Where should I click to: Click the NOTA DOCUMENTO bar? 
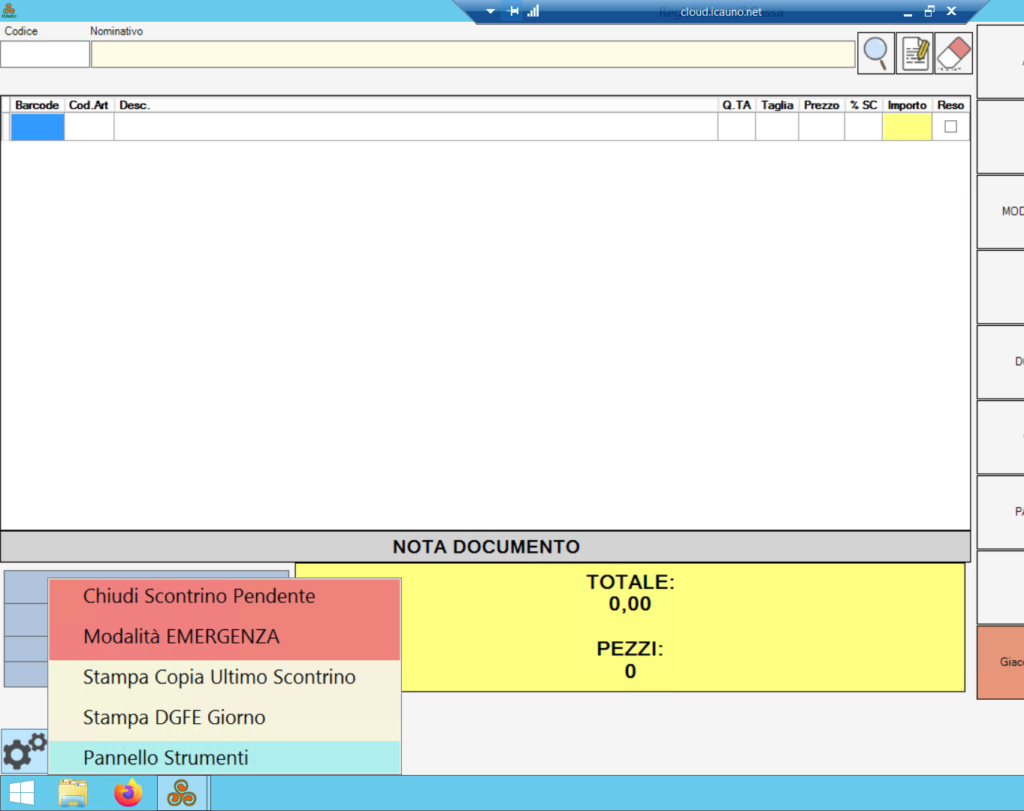tap(485, 547)
